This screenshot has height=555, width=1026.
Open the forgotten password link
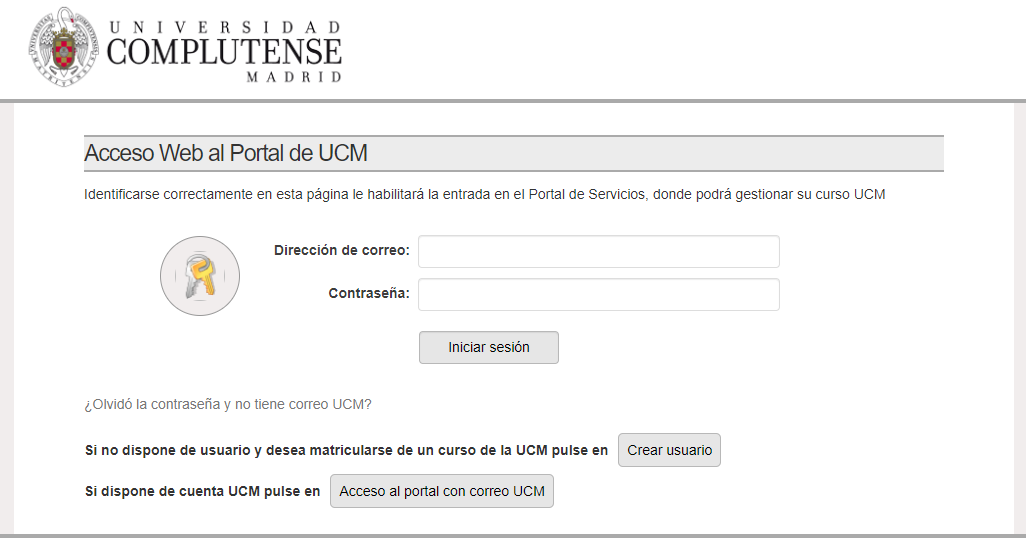228,405
